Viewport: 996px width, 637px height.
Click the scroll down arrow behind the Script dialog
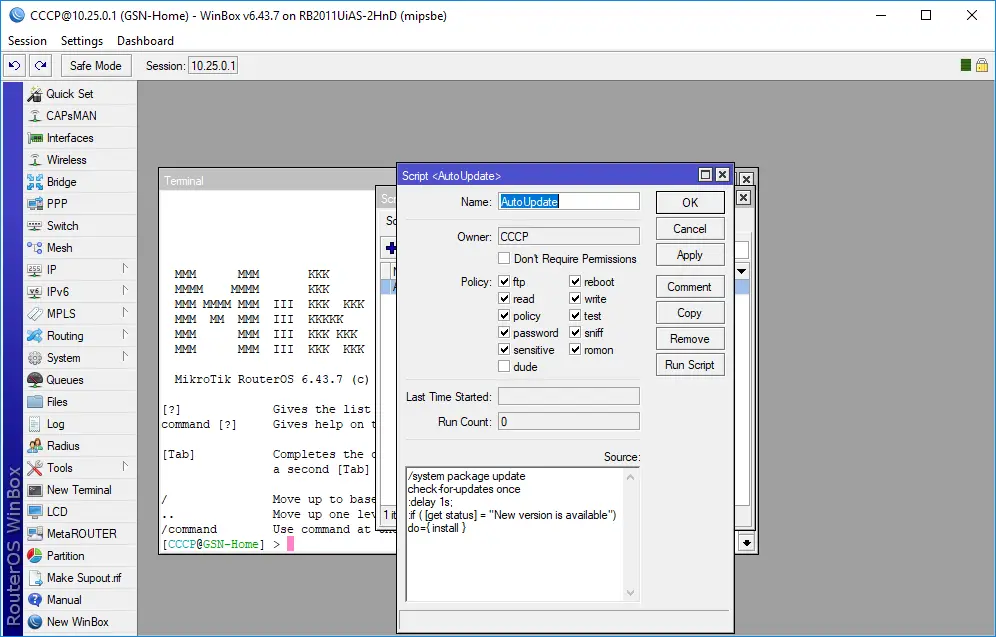tap(746, 543)
